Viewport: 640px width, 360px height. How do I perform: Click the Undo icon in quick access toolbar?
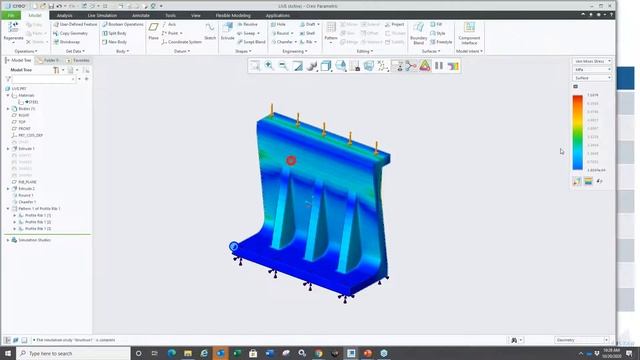(x=60, y=6)
